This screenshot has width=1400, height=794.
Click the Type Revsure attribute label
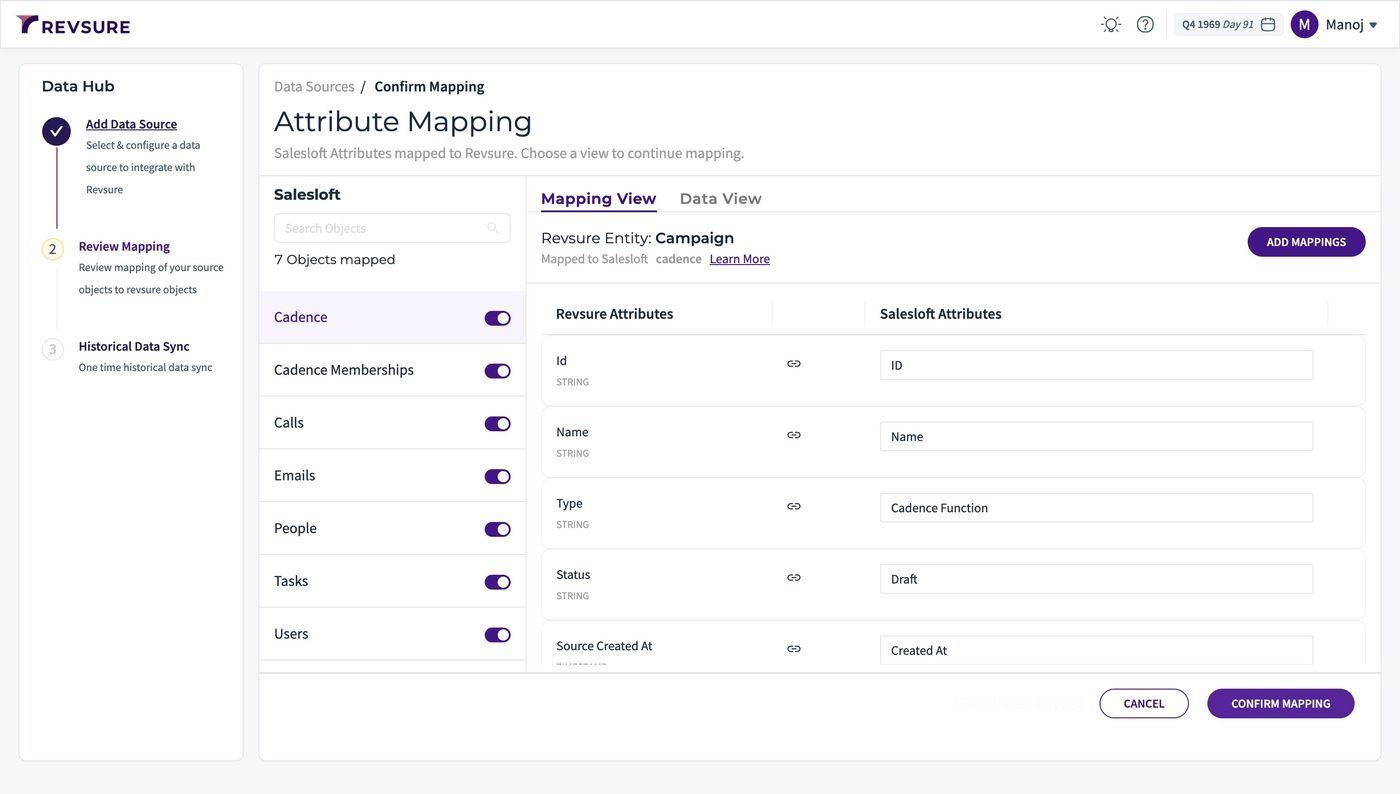[x=569, y=504]
